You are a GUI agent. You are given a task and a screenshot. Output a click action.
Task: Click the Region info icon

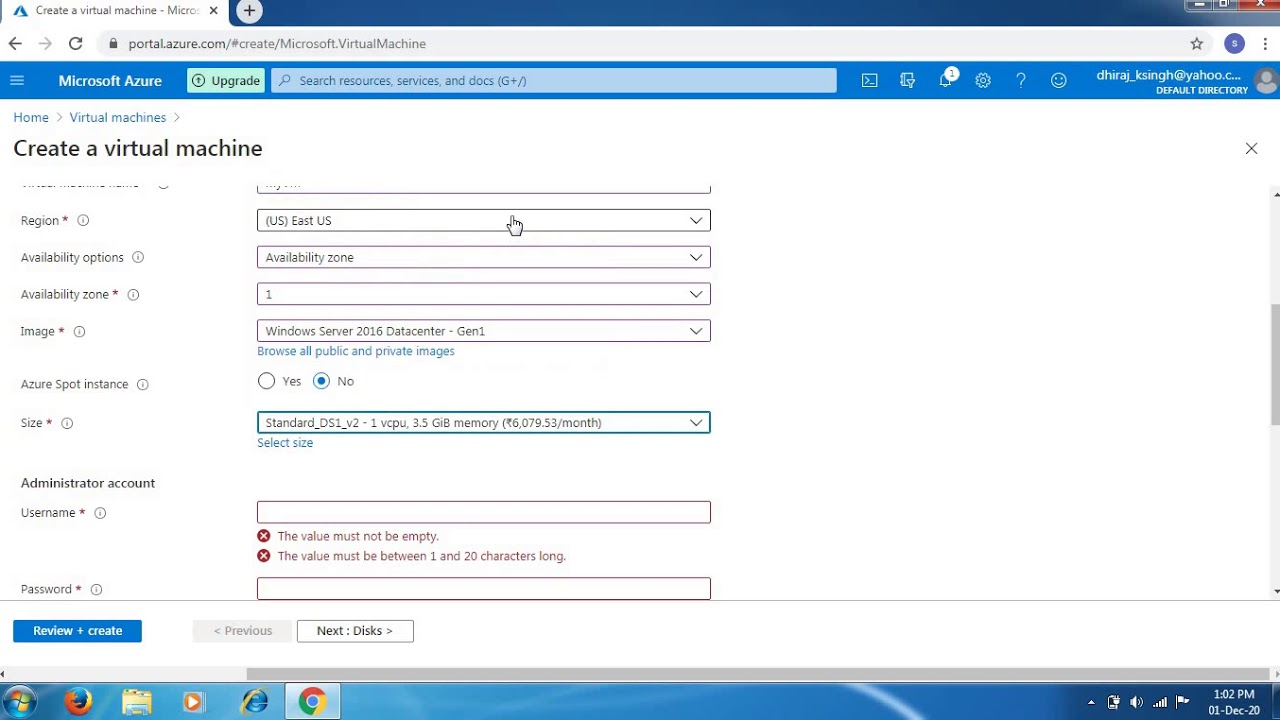point(83,221)
